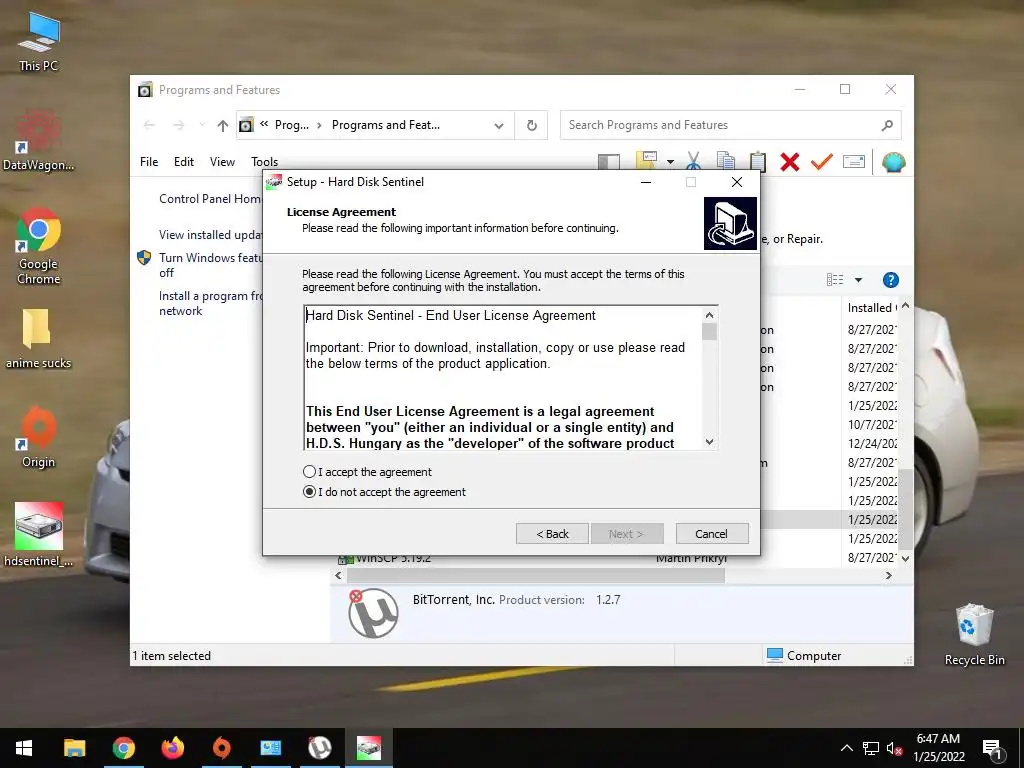Open uTorrent from the taskbar
This screenshot has width=1024, height=768.
pos(319,748)
